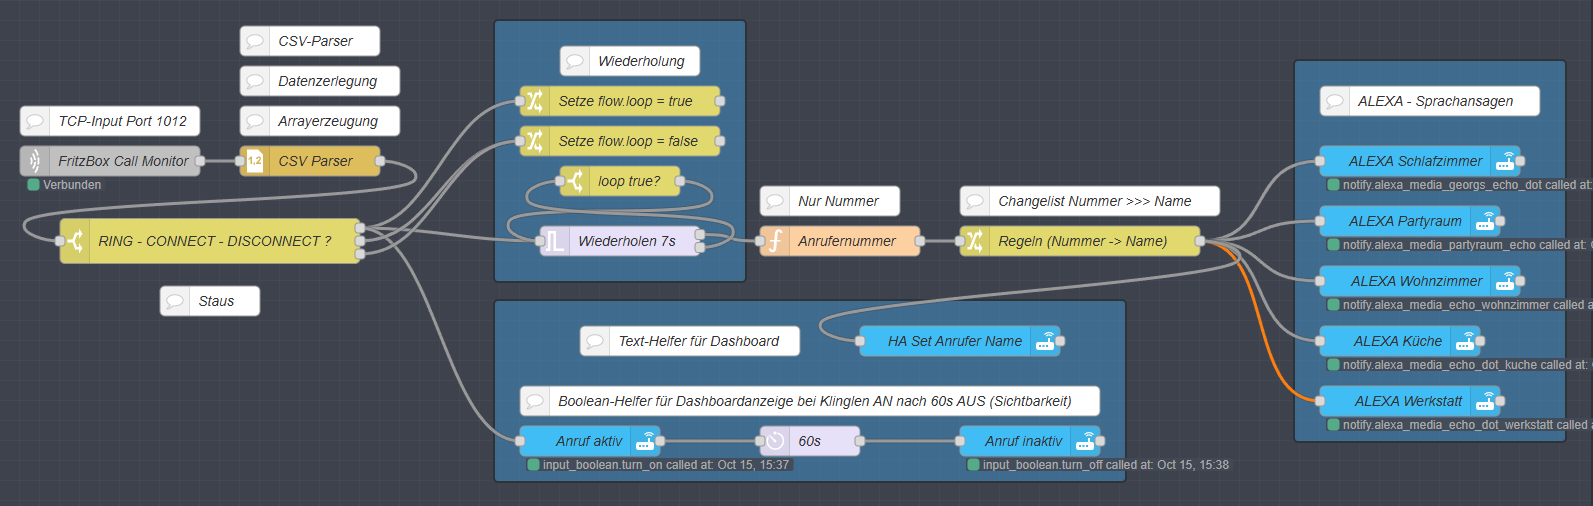Select the HA Set Anrufer Name node
Image resolution: width=1593 pixels, height=506 pixels.
coord(954,341)
